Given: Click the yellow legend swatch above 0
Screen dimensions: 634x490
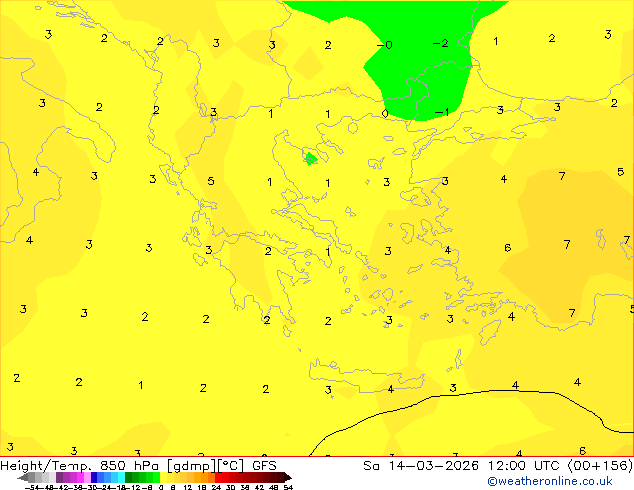Looking at the screenshot, I should [163, 477].
